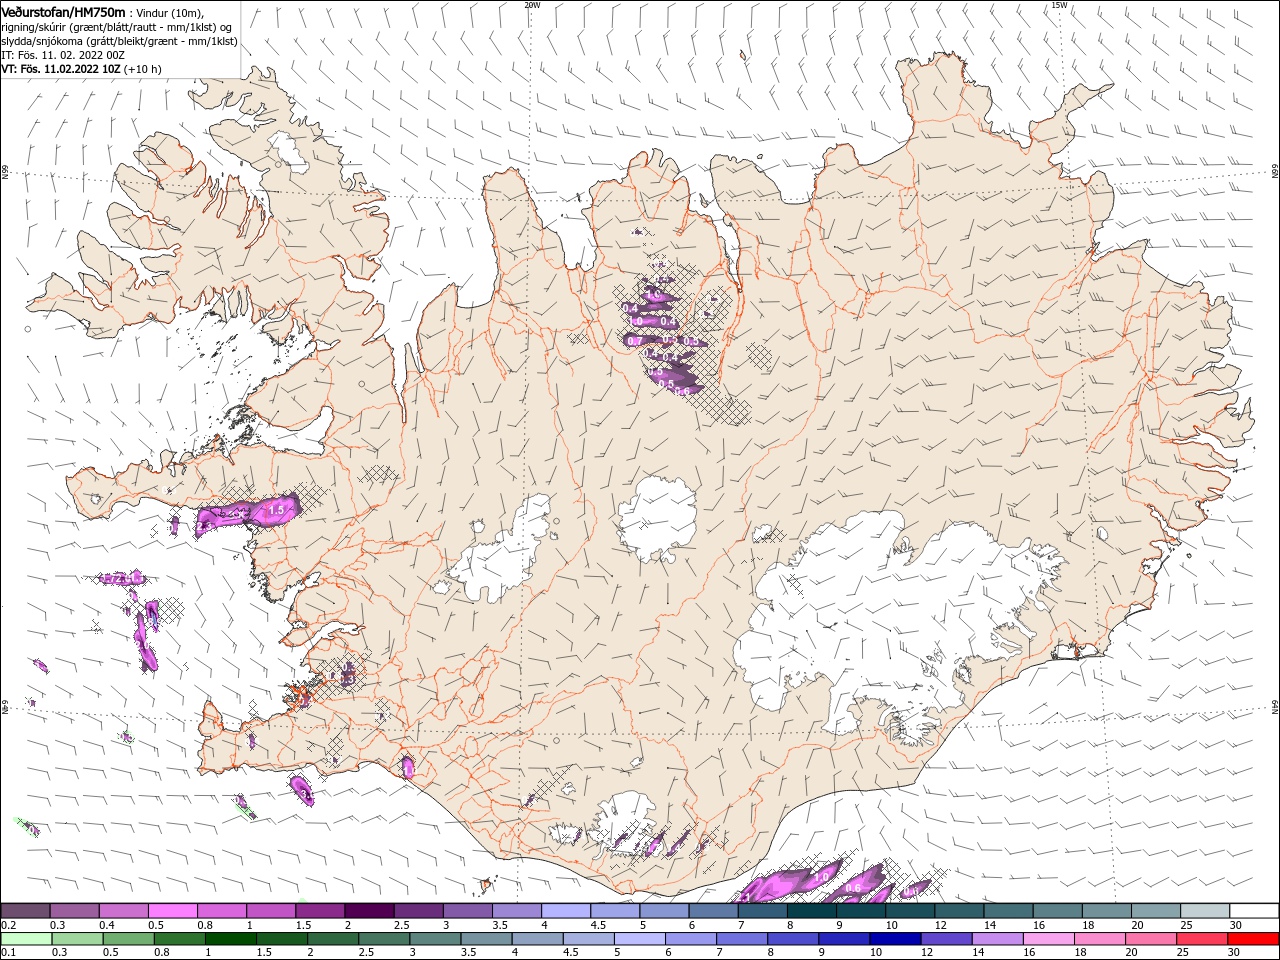Click the '20W' longitude label
The height and width of the screenshot is (960, 1280).
coord(532,5)
